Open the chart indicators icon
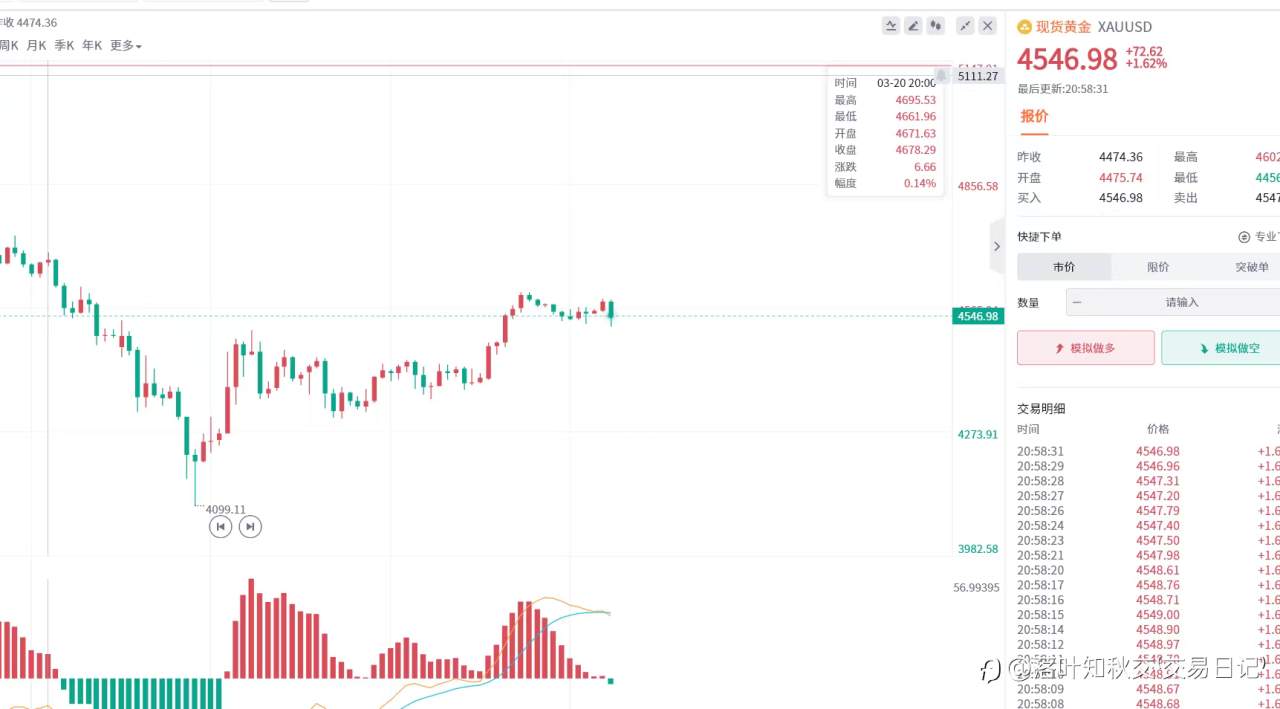Viewport: 1280px width, 709px height. pyautogui.click(x=890, y=26)
